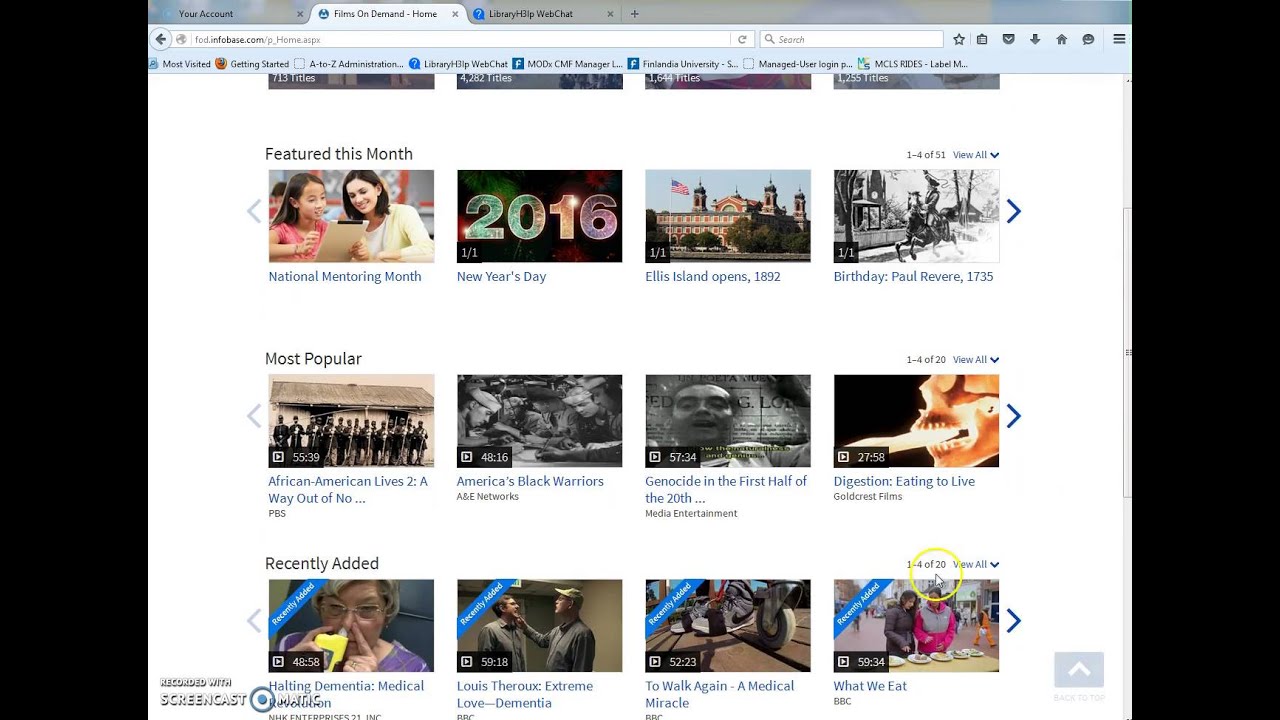Open the Ellis Island opens, 1892 link
Image resolution: width=1280 pixels, height=720 pixels.
713,277
